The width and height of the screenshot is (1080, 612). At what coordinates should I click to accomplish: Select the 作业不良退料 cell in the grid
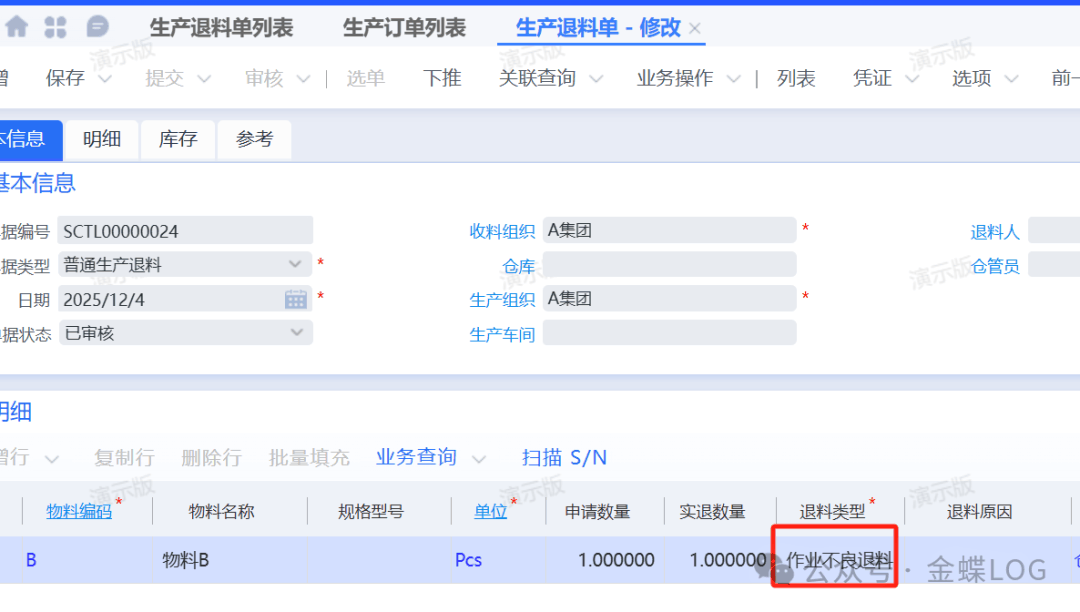point(838,559)
